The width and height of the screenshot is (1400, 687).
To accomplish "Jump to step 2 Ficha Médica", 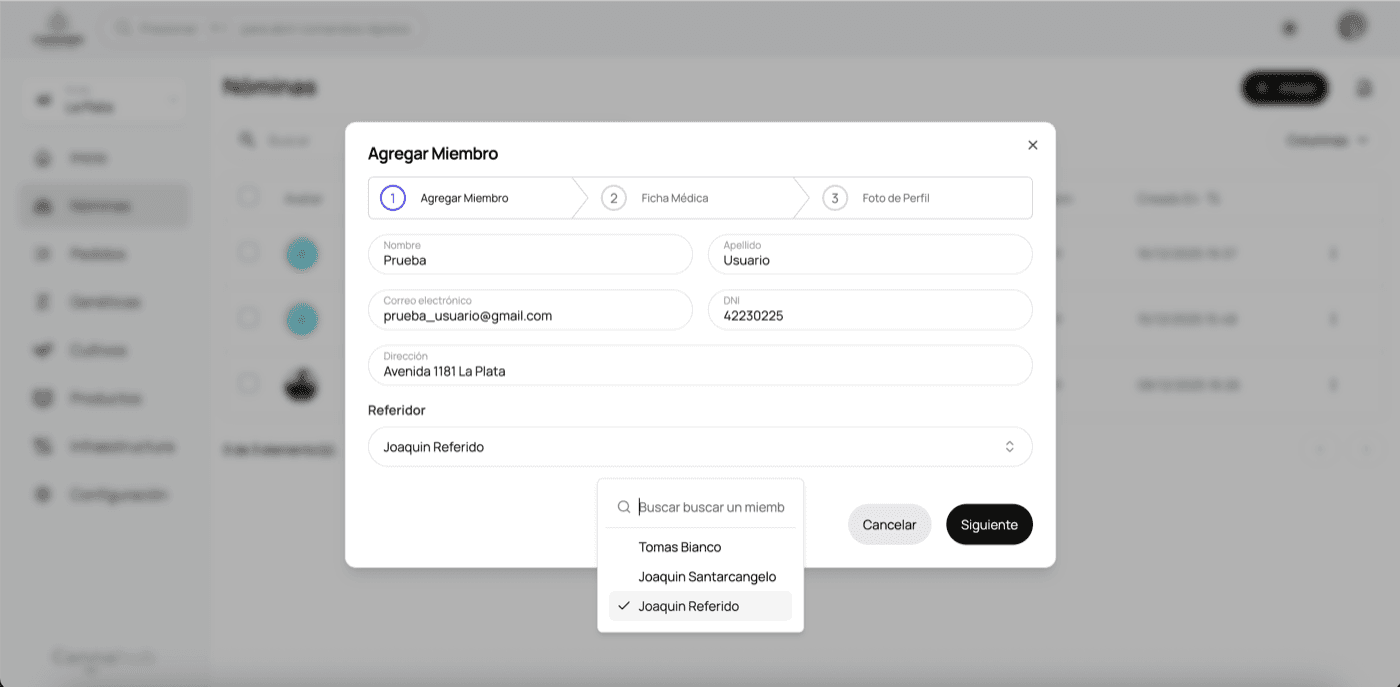I will pos(674,198).
